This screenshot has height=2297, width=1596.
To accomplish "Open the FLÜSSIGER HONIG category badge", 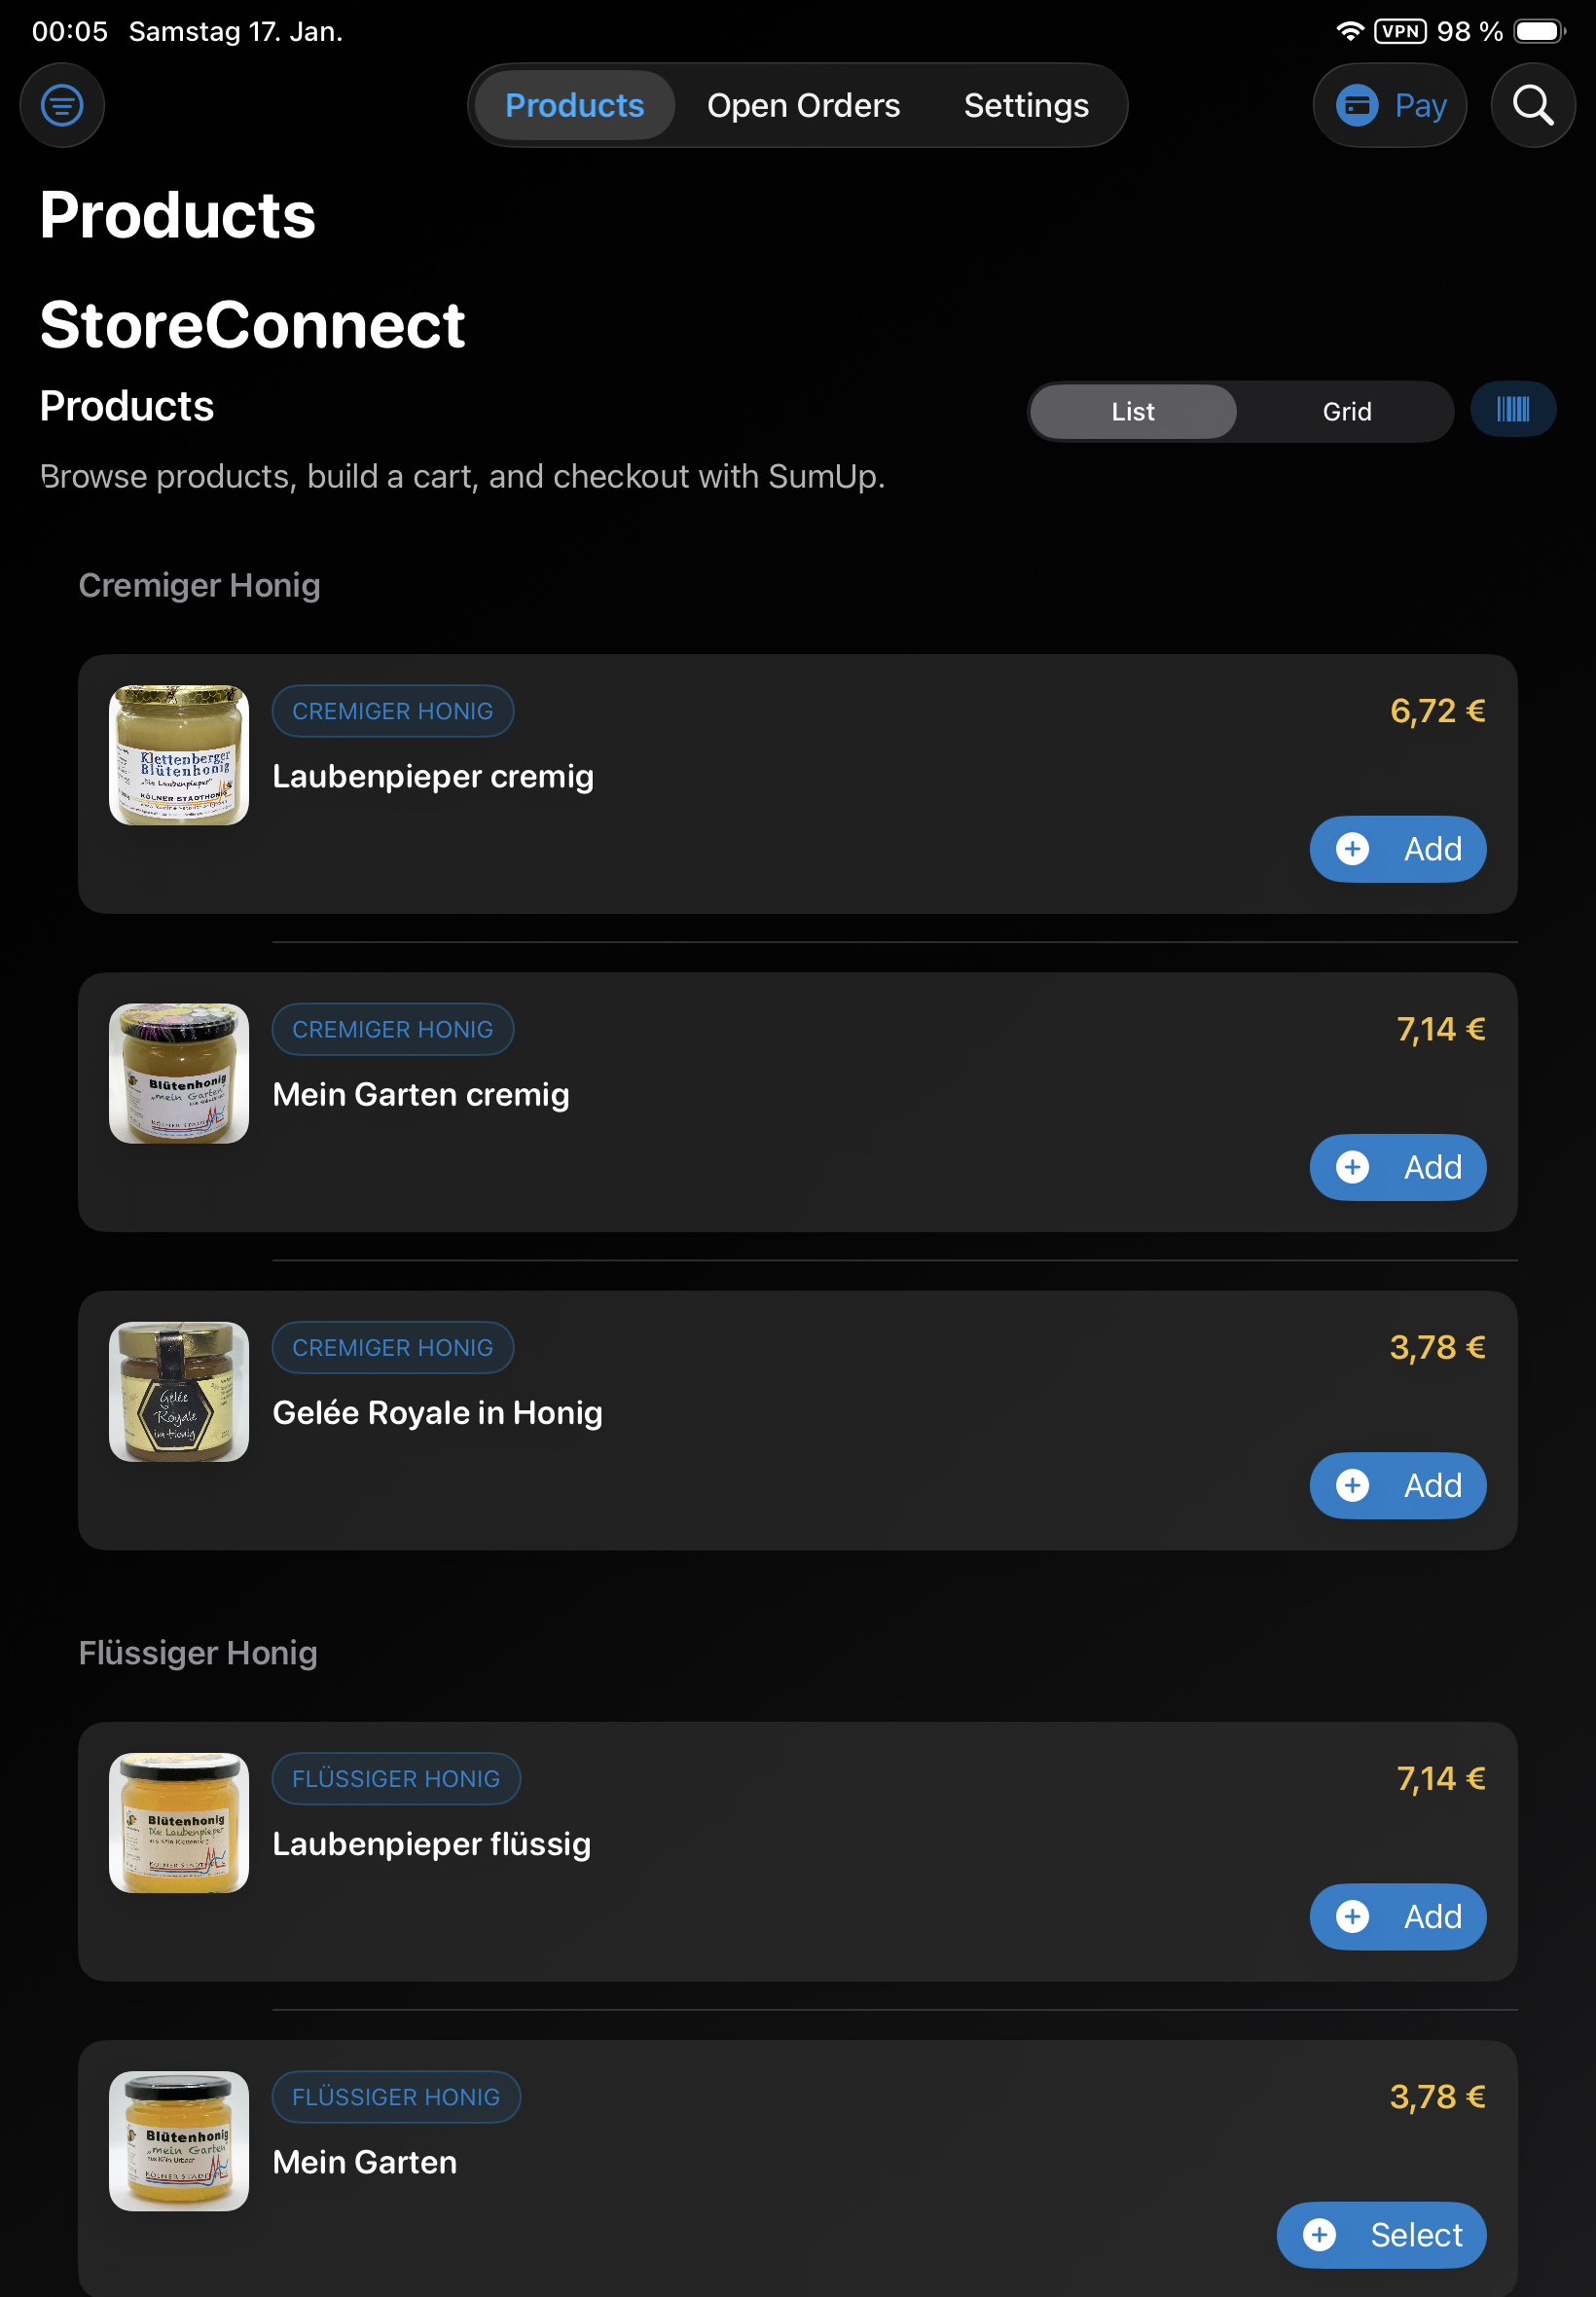I will coord(396,1779).
